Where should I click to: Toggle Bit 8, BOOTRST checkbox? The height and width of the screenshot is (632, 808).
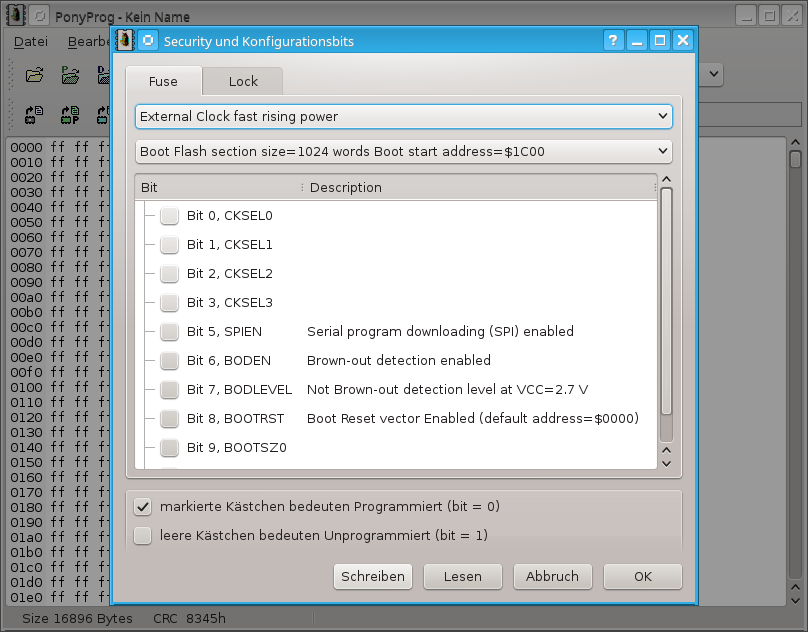pyautogui.click(x=169, y=418)
